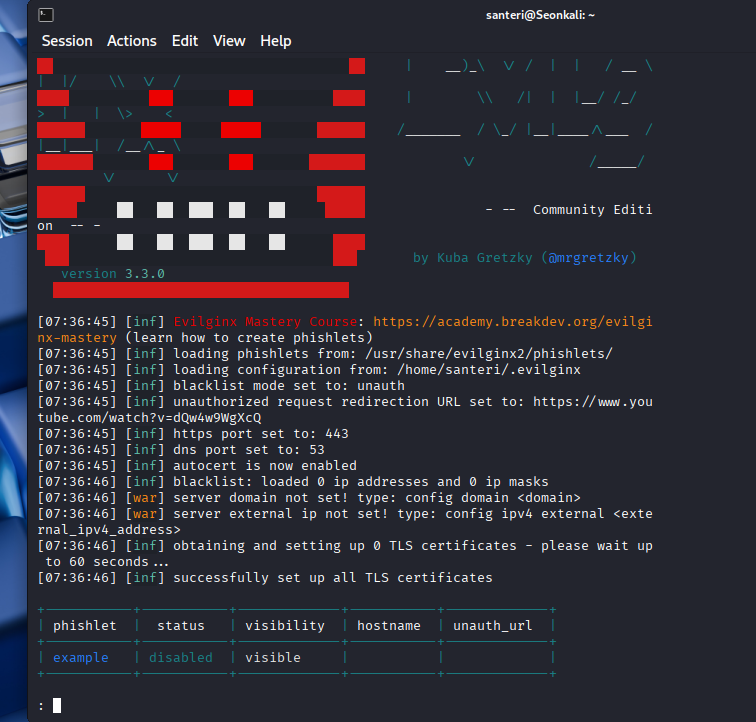Screen dimensions: 756x722
Task: Open the Session menu
Action: [x=67, y=41]
